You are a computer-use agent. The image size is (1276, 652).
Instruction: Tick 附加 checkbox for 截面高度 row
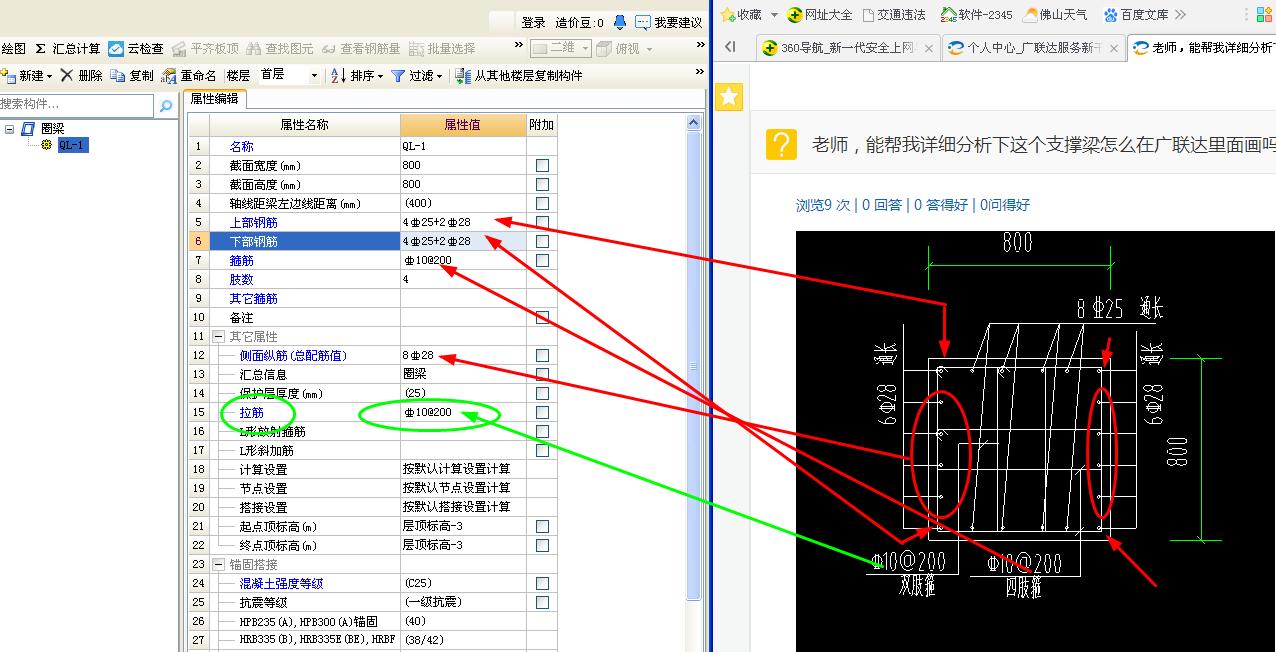tap(542, 184)
